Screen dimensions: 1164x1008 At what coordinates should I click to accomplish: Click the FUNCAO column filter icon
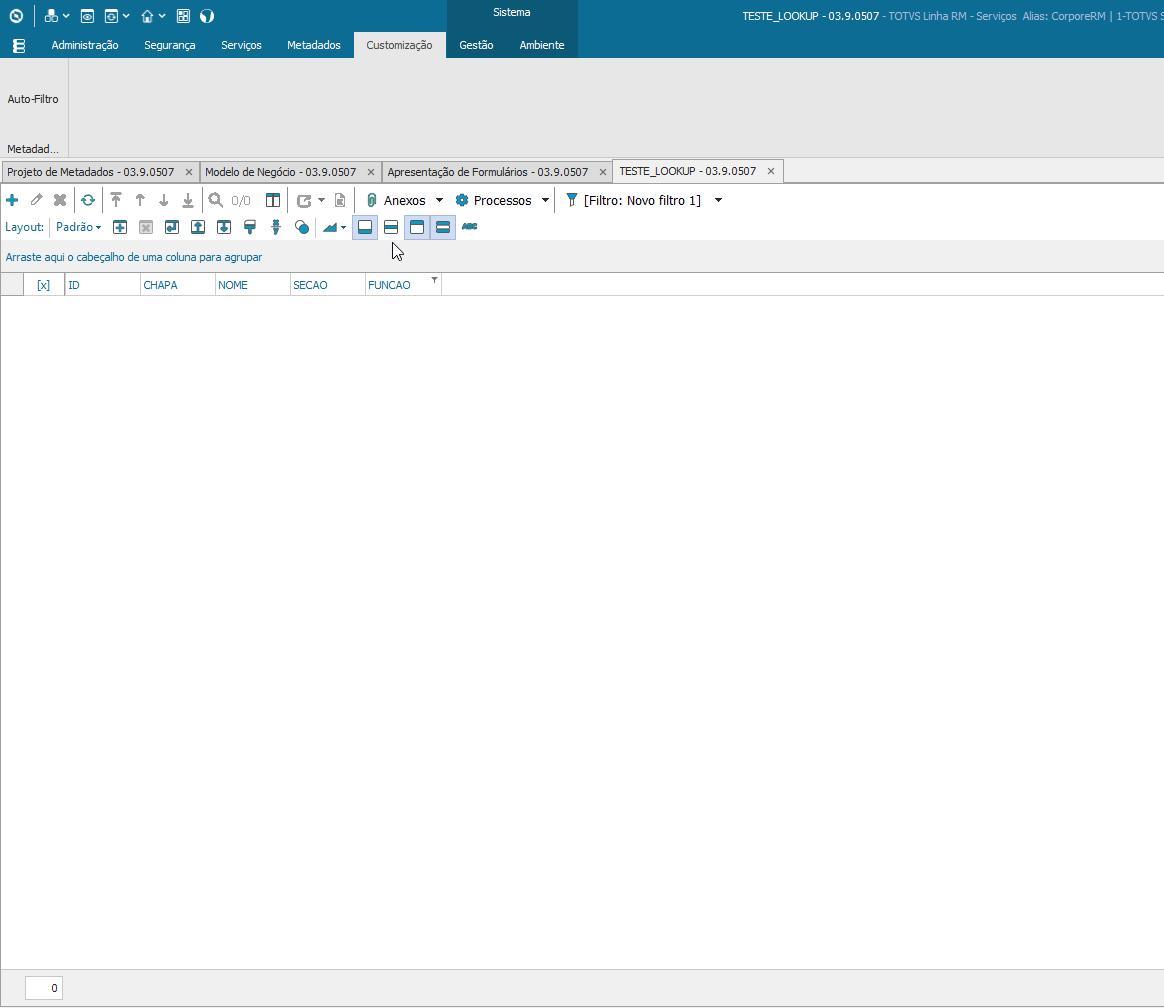click(x=434, y=280)
